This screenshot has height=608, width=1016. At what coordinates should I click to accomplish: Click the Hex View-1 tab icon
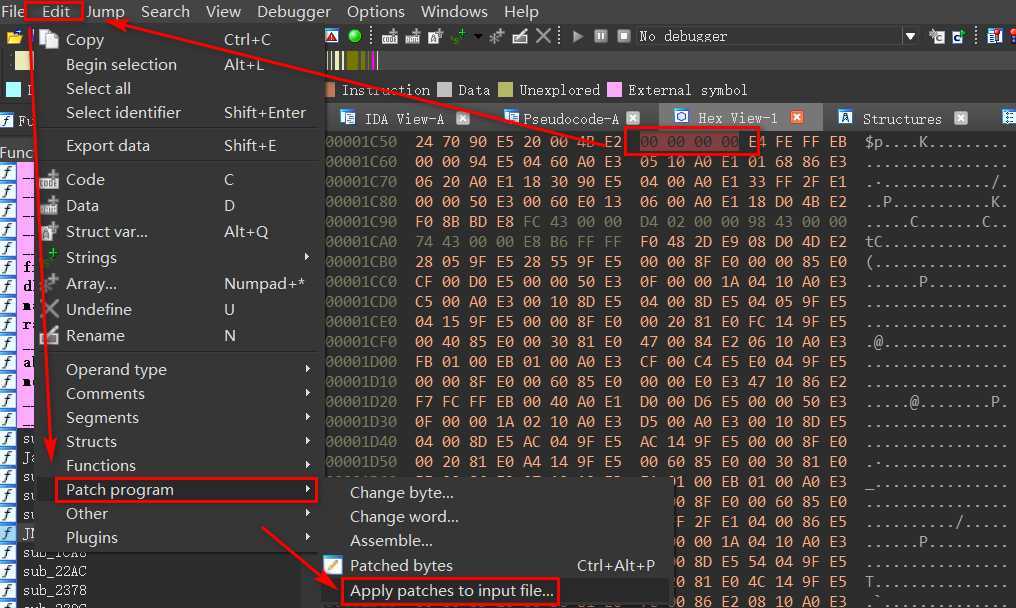coord(681,117)
